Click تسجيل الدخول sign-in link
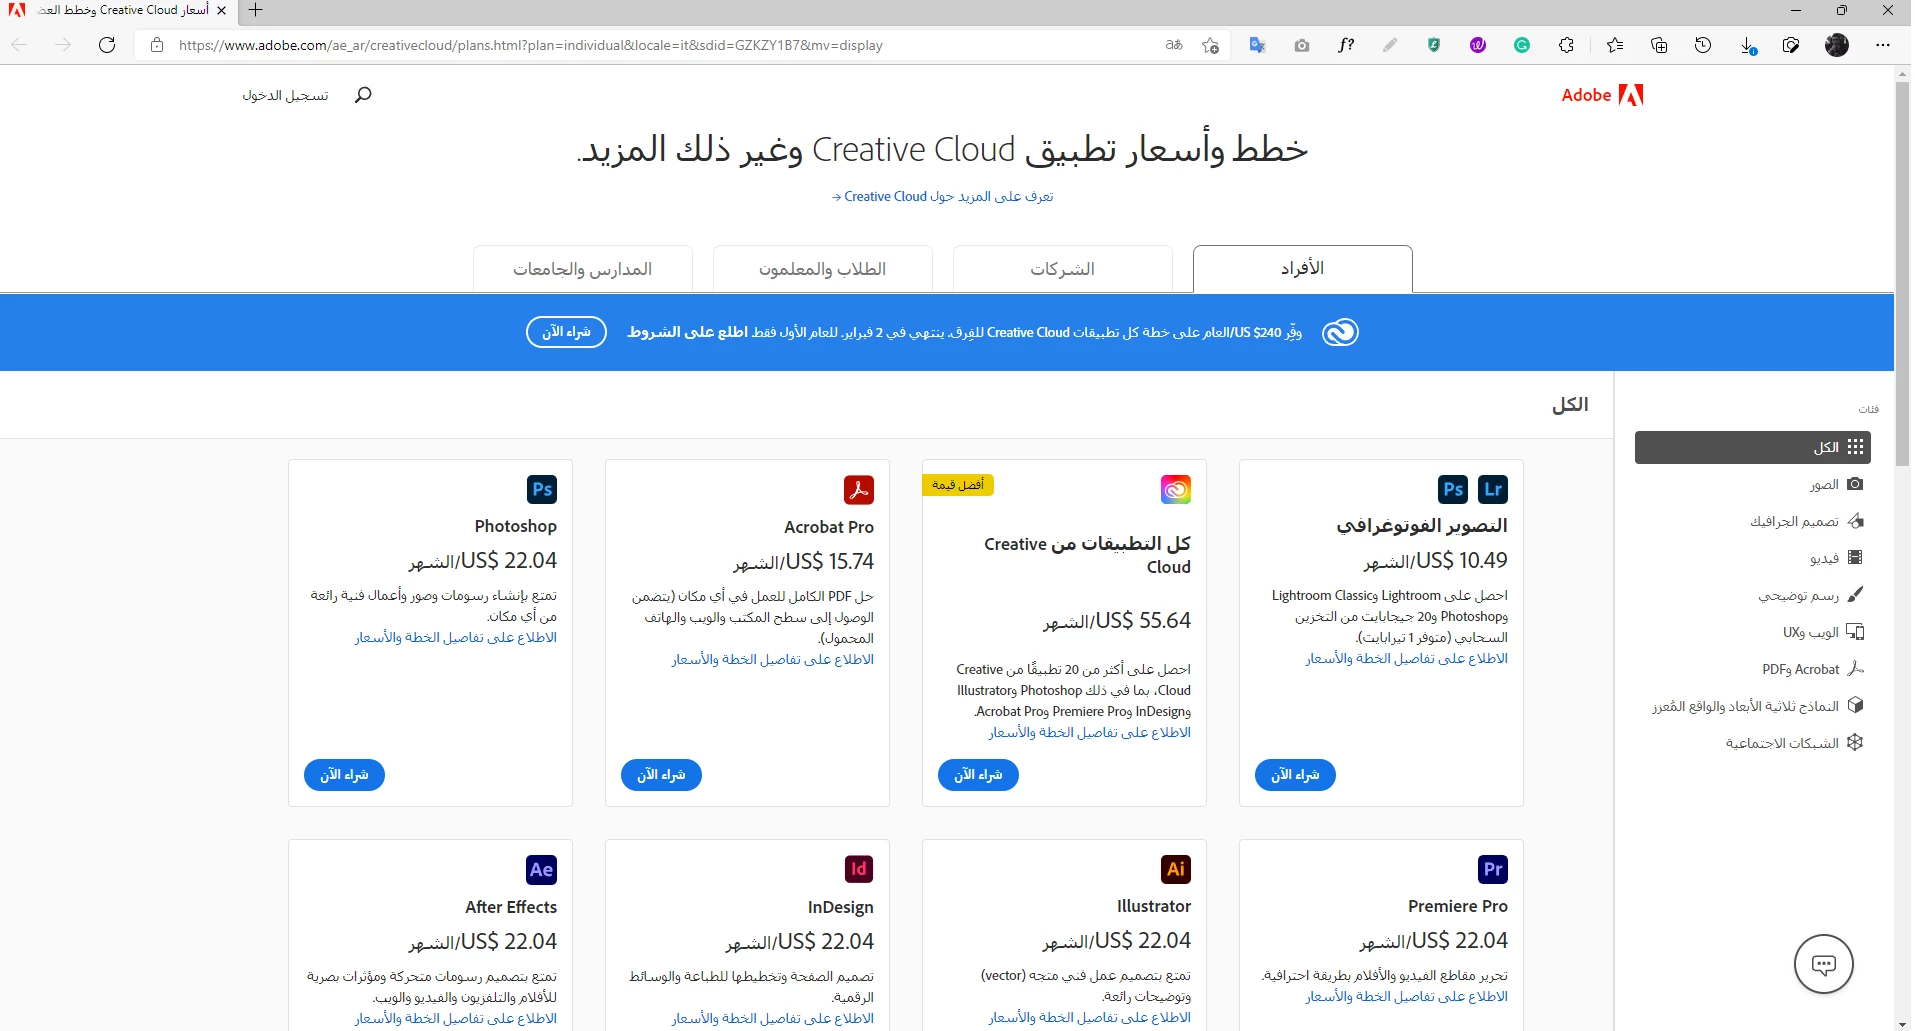The width and height of the screenshot is (1915, 1031). point(285,95)
